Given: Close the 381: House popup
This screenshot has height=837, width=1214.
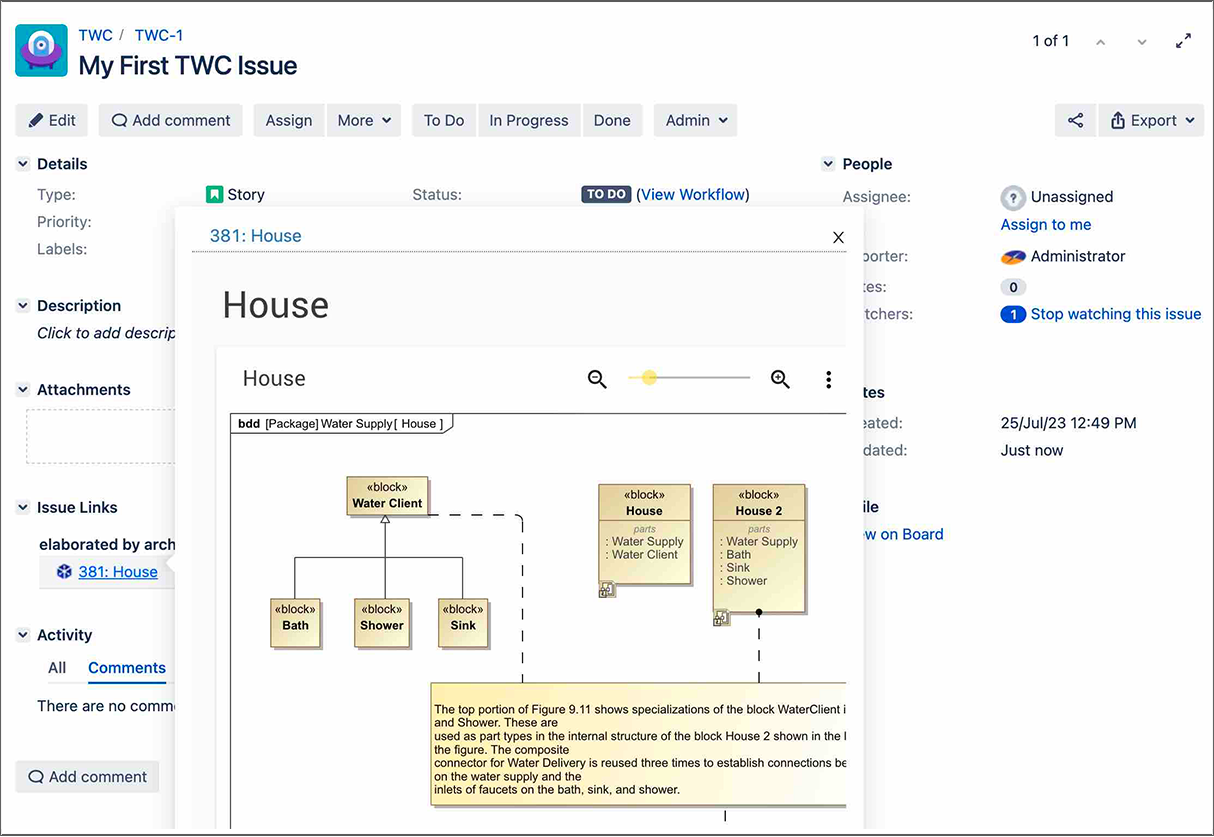Looking at the screenshot, I should (838, 237).
